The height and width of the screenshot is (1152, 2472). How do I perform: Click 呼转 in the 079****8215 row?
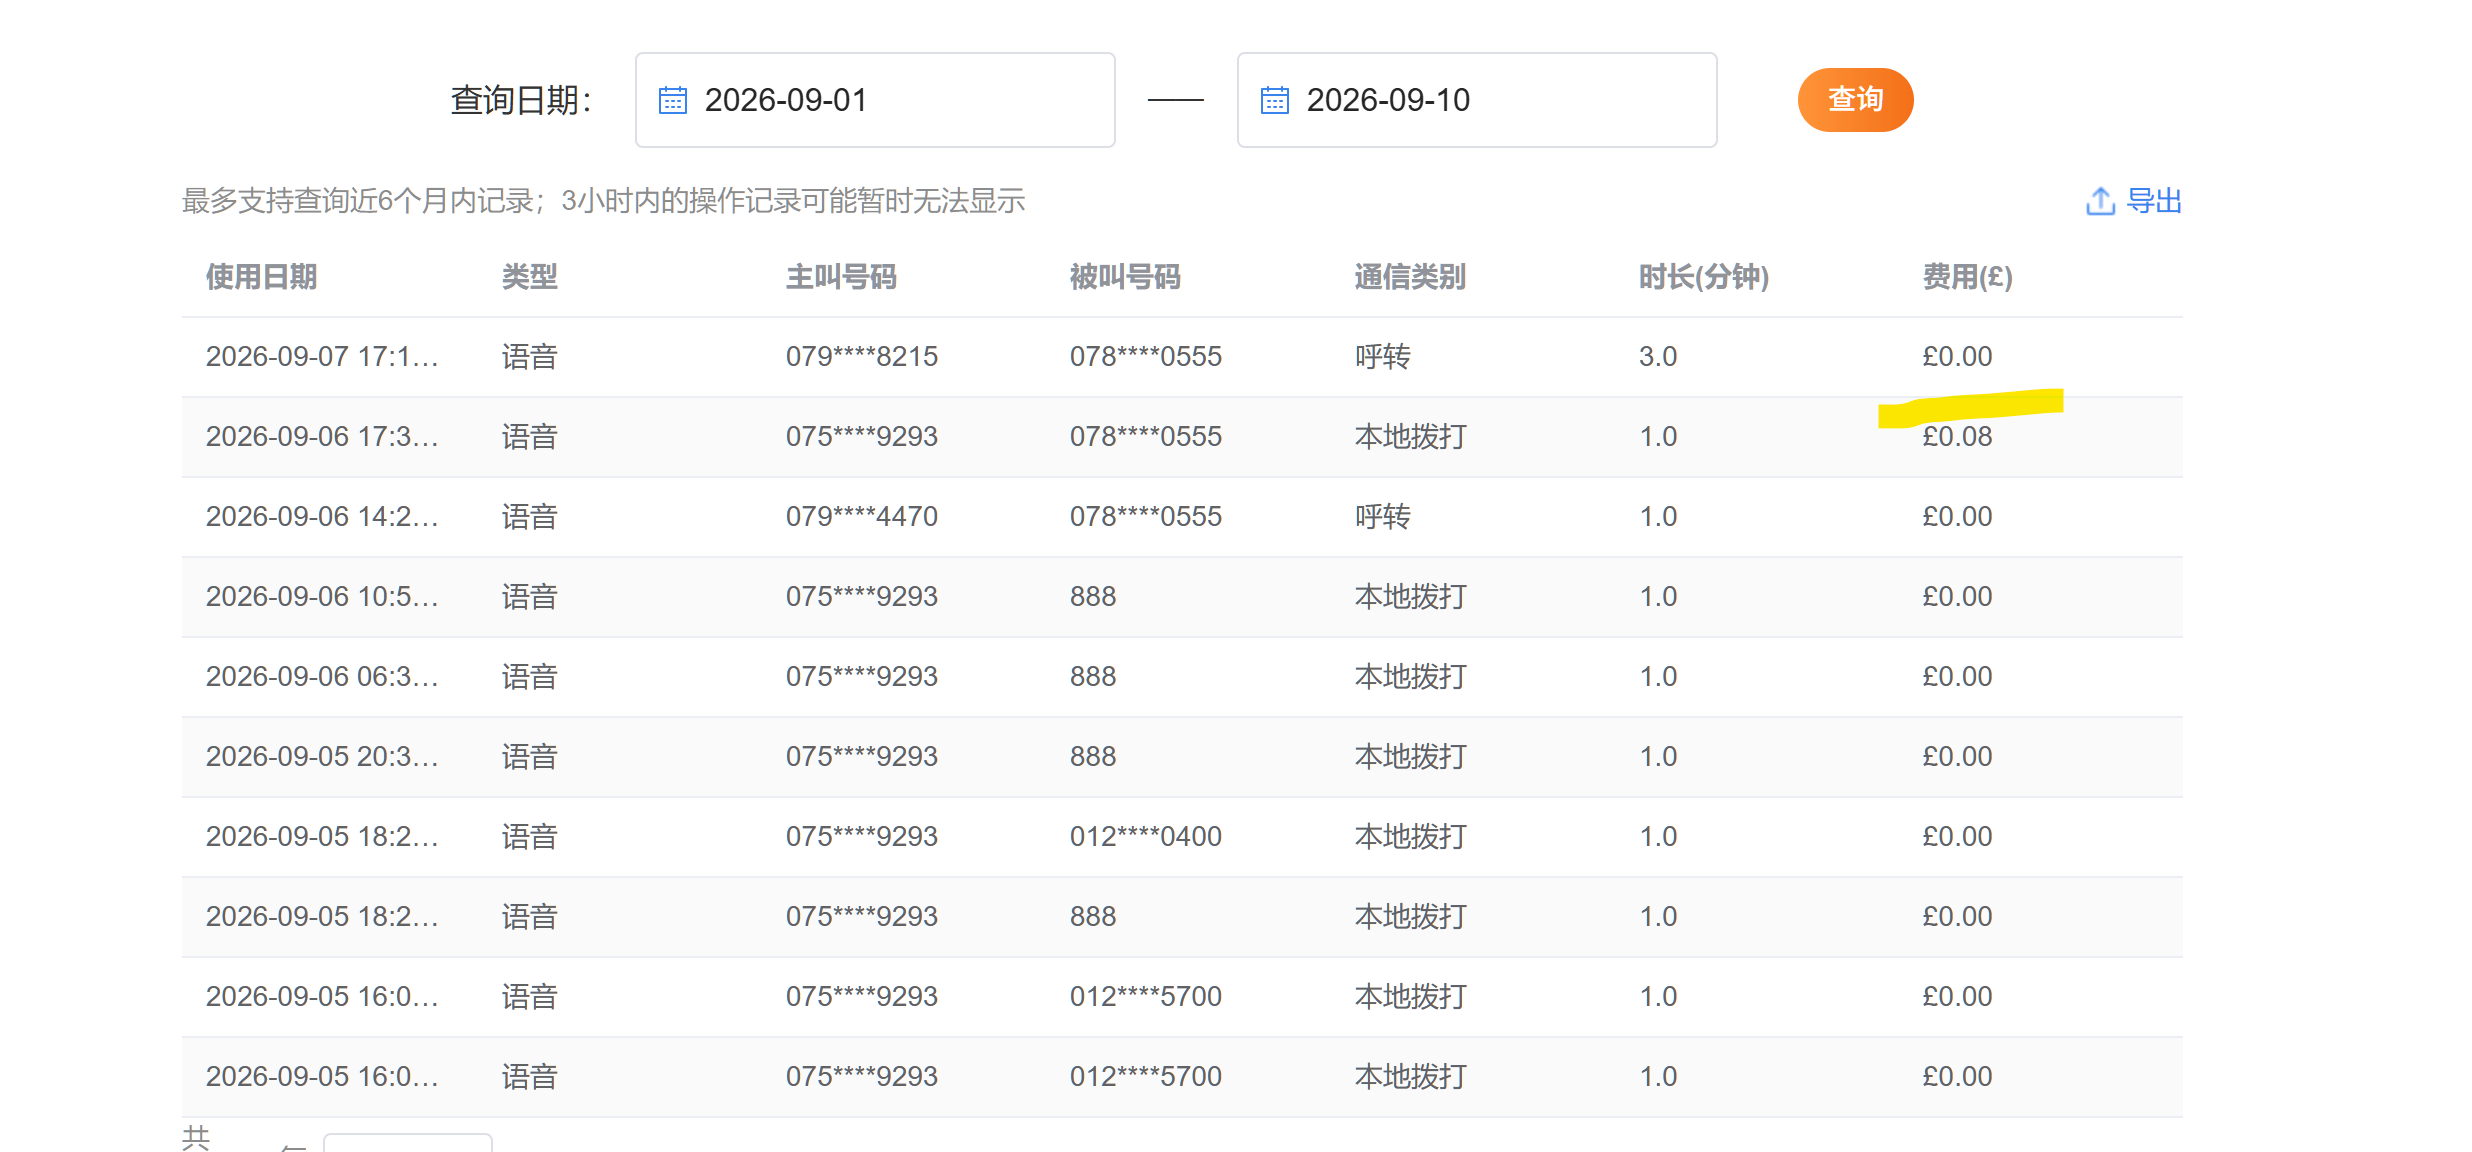(1383, 357)
